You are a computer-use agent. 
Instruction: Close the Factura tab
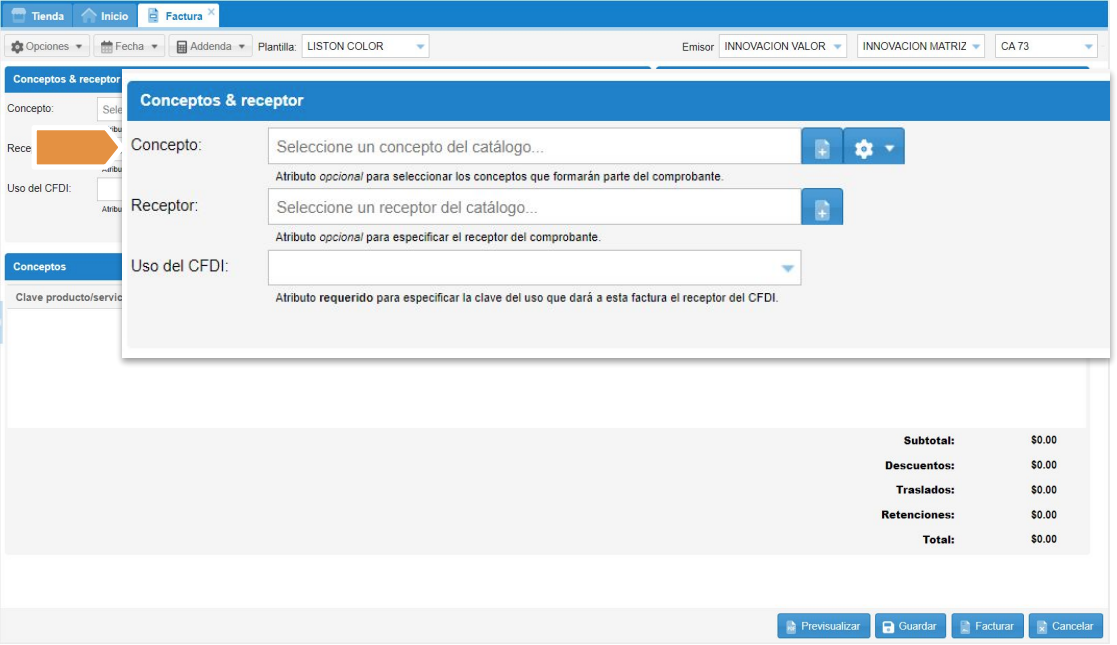(211, 12)
